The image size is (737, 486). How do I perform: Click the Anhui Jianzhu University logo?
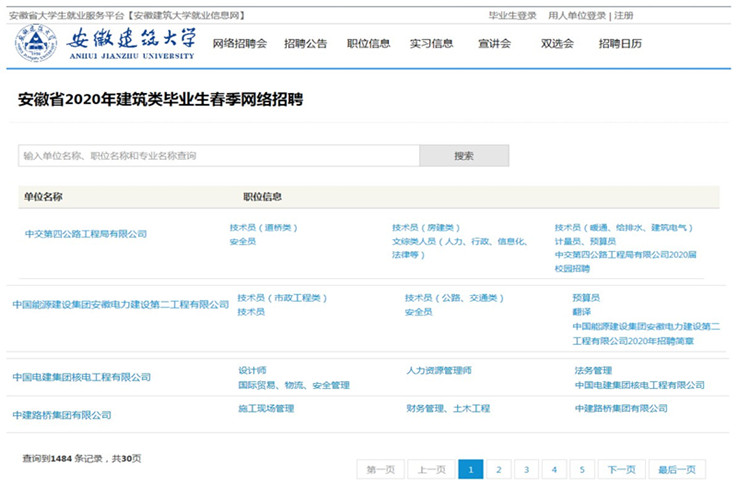104,44
